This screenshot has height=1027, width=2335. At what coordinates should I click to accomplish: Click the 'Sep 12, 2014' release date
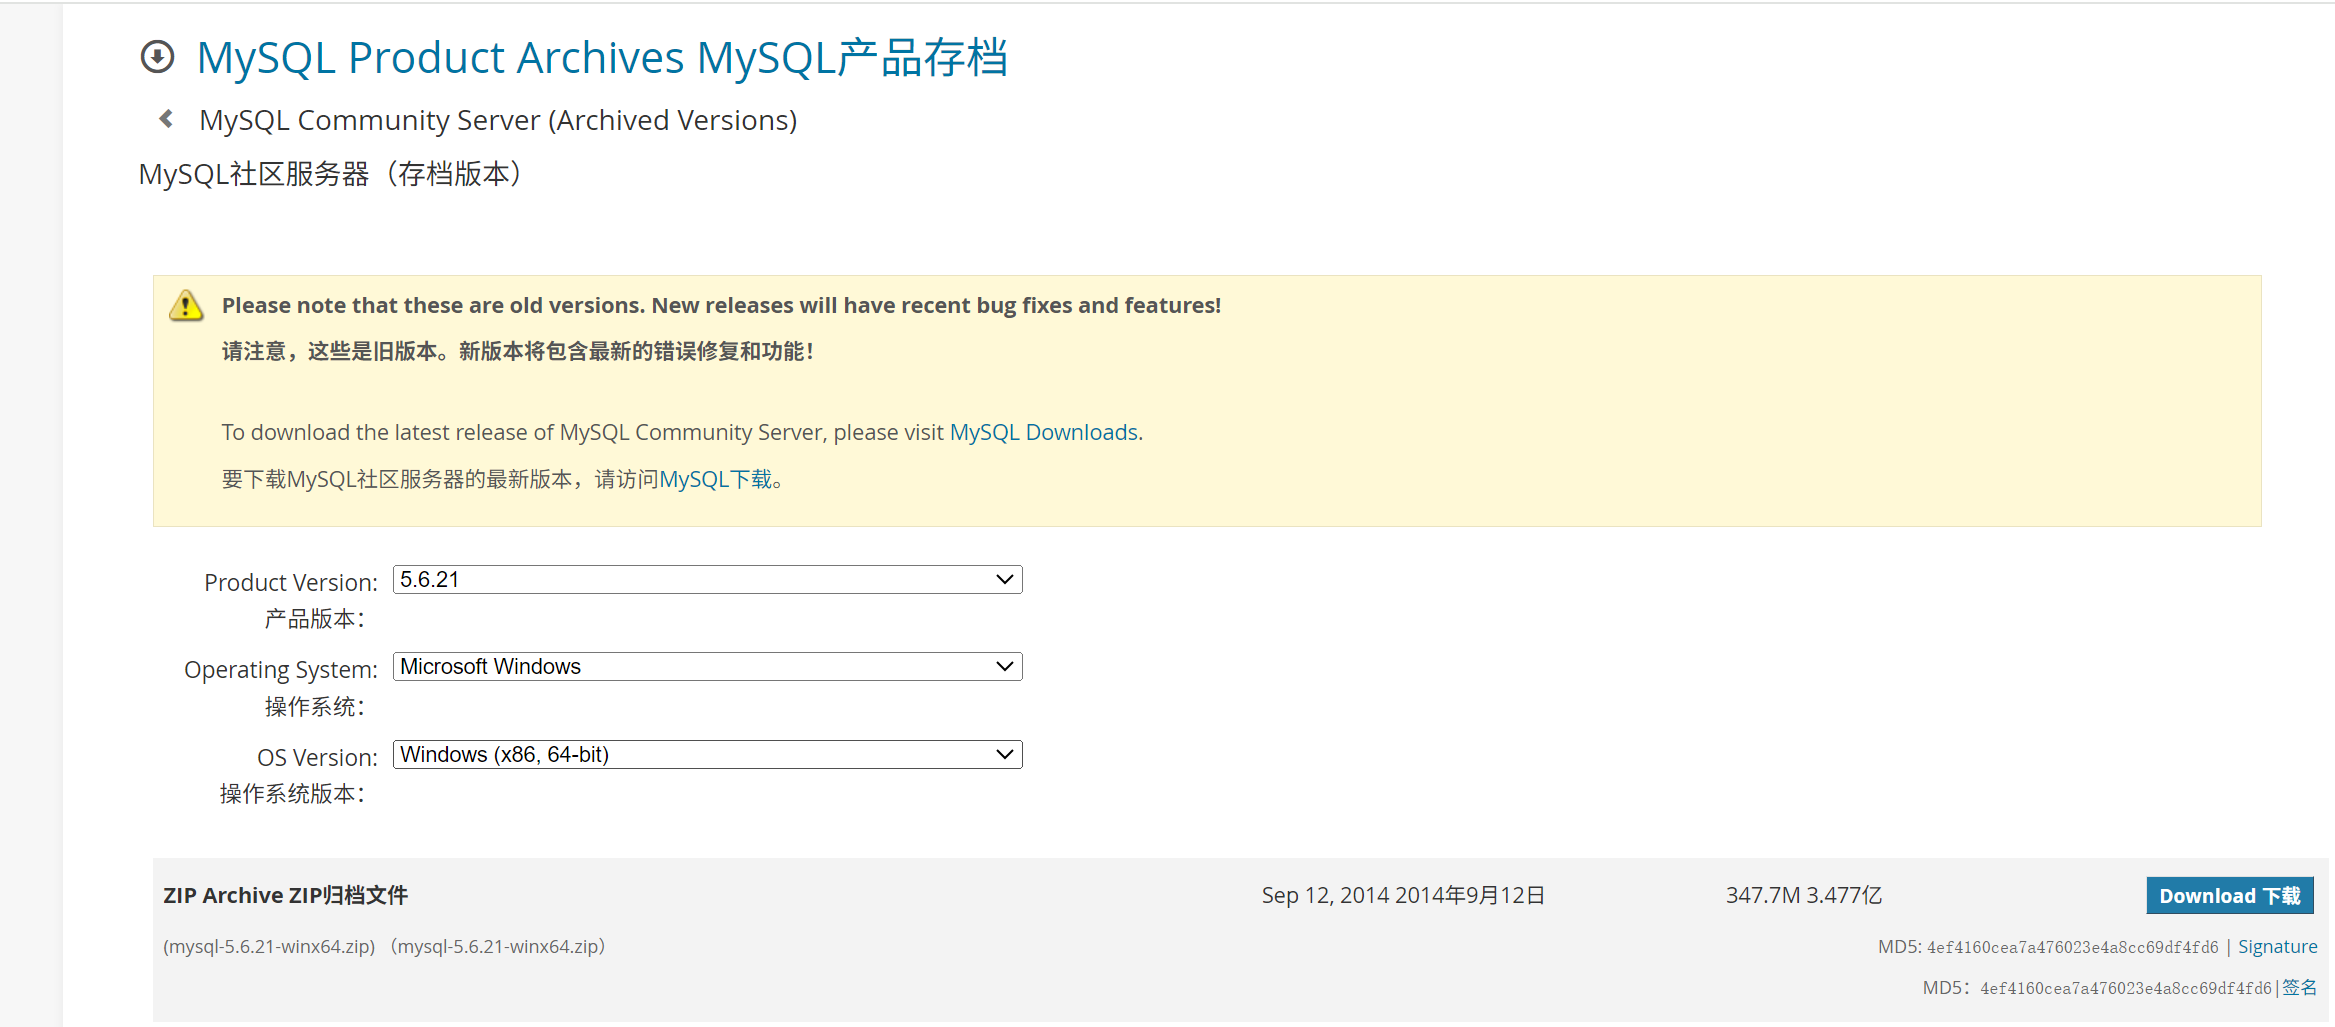1325,896
